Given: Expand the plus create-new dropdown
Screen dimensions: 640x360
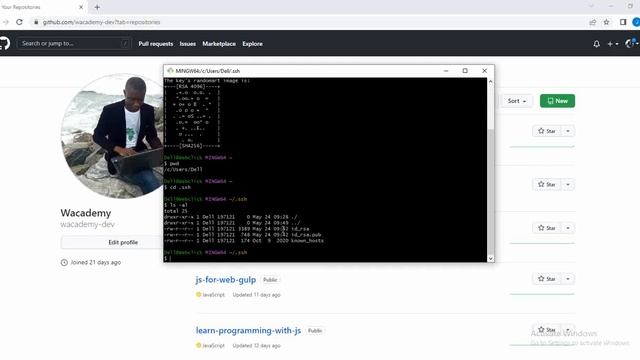Looking at the screenshot, I should [x=613, y=44].
